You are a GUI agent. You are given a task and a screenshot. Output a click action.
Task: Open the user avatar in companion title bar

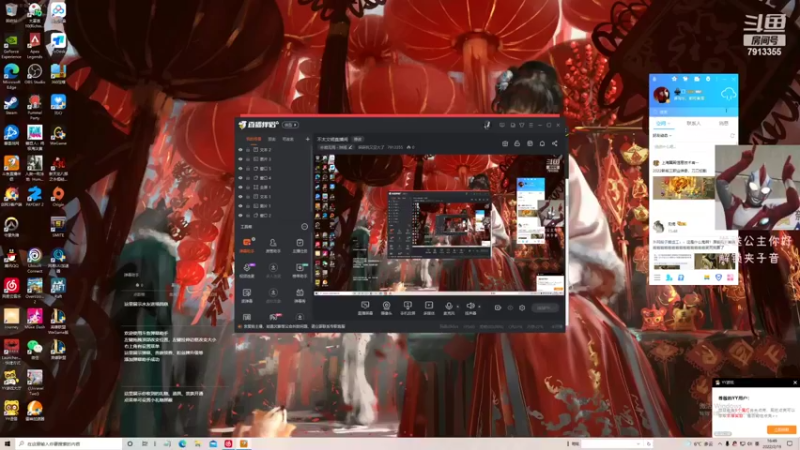(x=487, y=125)
